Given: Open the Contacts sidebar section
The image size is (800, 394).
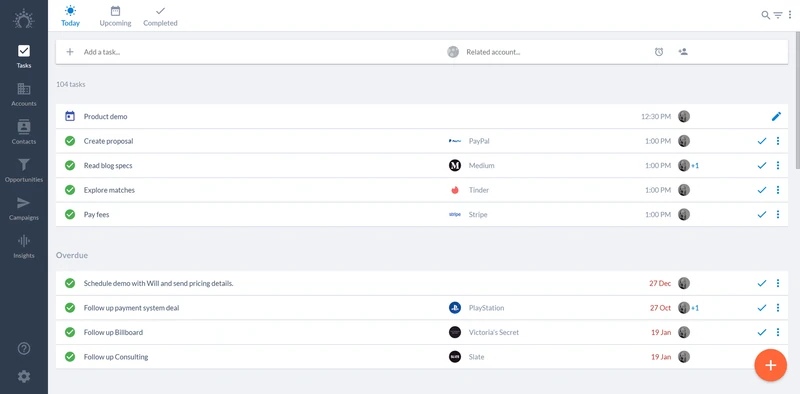Looking at the screenshot, I should [x=23, y=132].
